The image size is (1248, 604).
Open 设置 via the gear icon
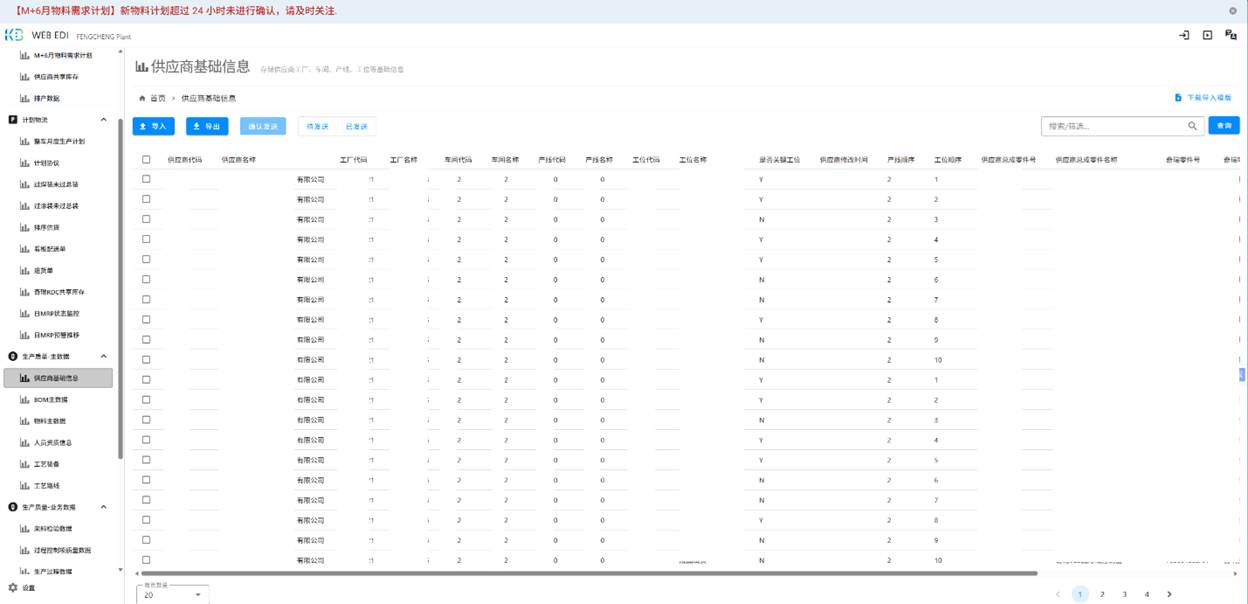point(13,588)
